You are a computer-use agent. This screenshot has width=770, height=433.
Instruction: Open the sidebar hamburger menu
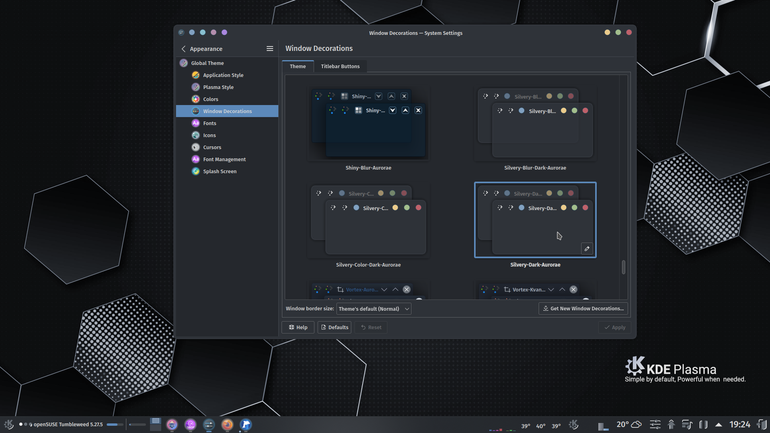pos(270,49)
